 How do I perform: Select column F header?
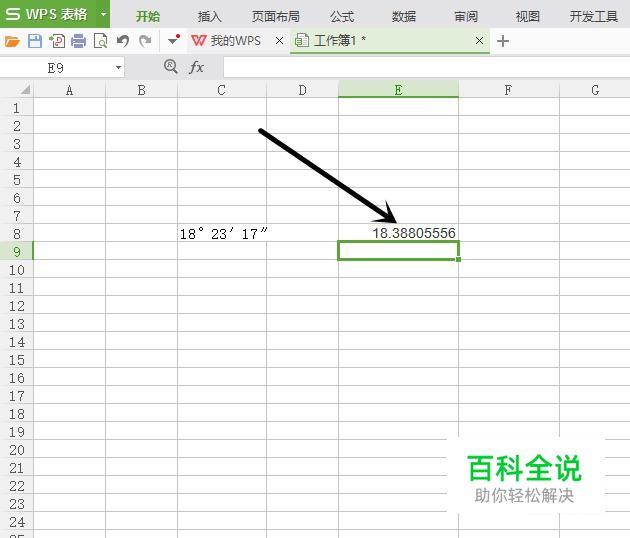pos(509,90)
